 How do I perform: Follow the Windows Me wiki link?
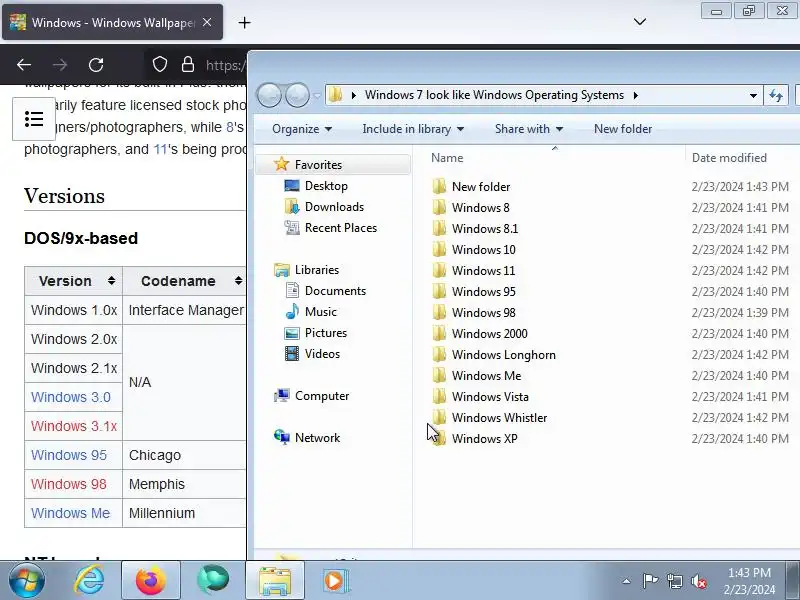(70, 513)
